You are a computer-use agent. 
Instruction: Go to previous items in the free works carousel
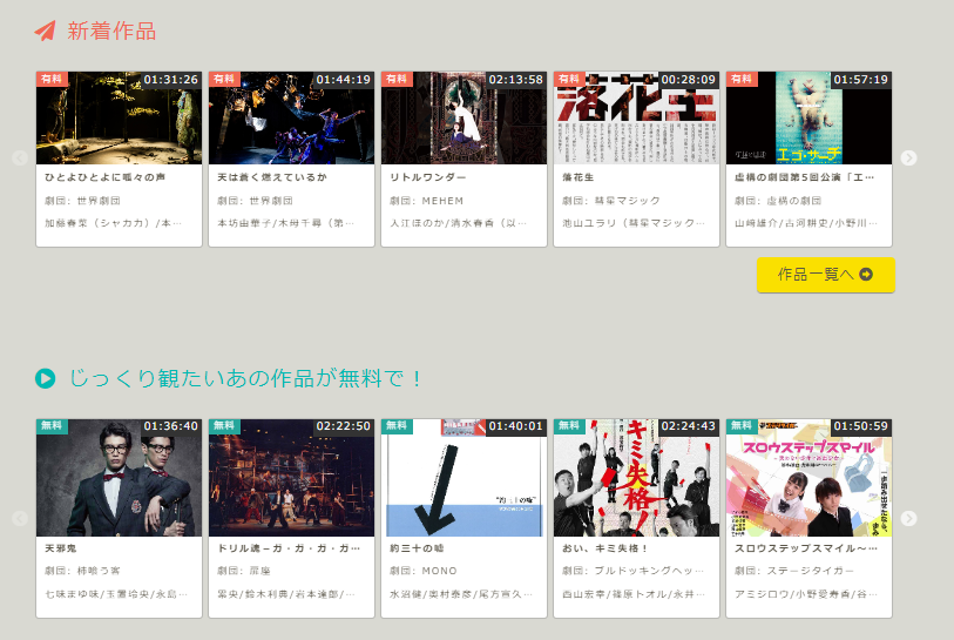click(x=19, y=518)
